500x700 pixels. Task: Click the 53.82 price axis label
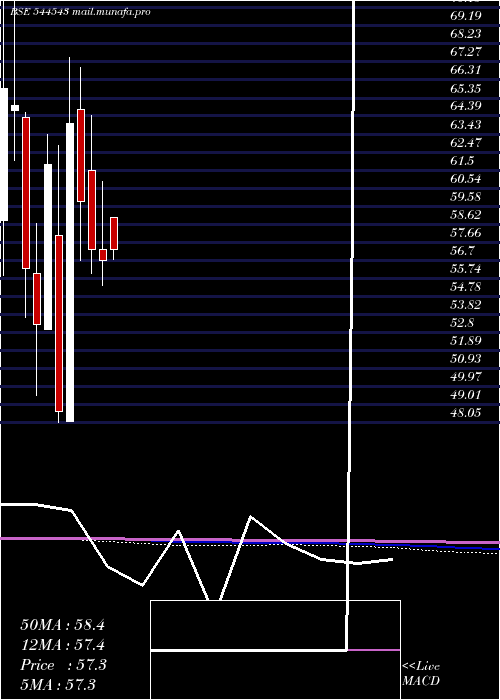point(465,305)
